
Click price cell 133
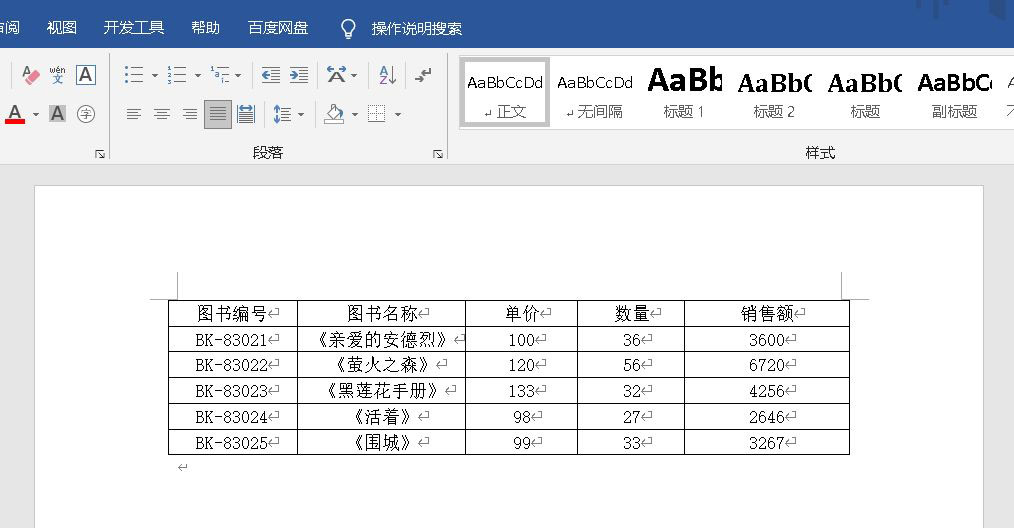pyautogui.click(x=521, y=391)
